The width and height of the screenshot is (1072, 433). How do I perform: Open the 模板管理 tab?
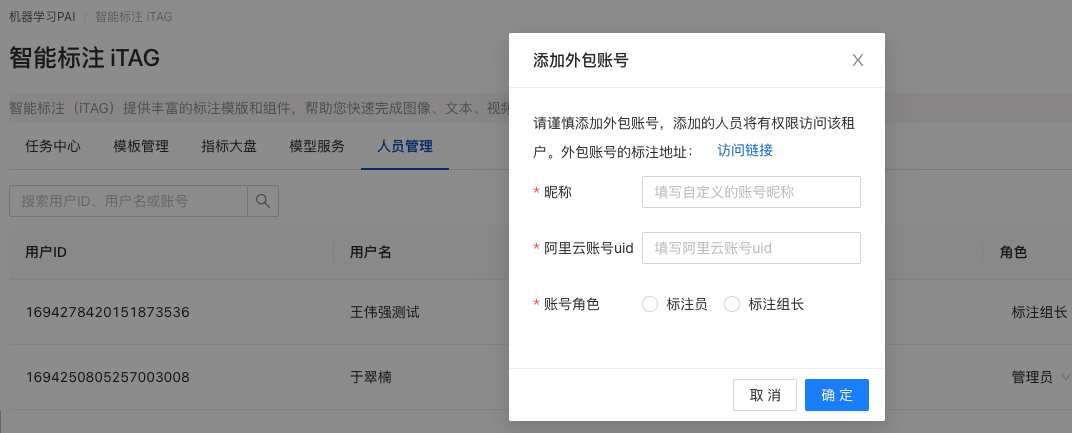click(141, 146)
